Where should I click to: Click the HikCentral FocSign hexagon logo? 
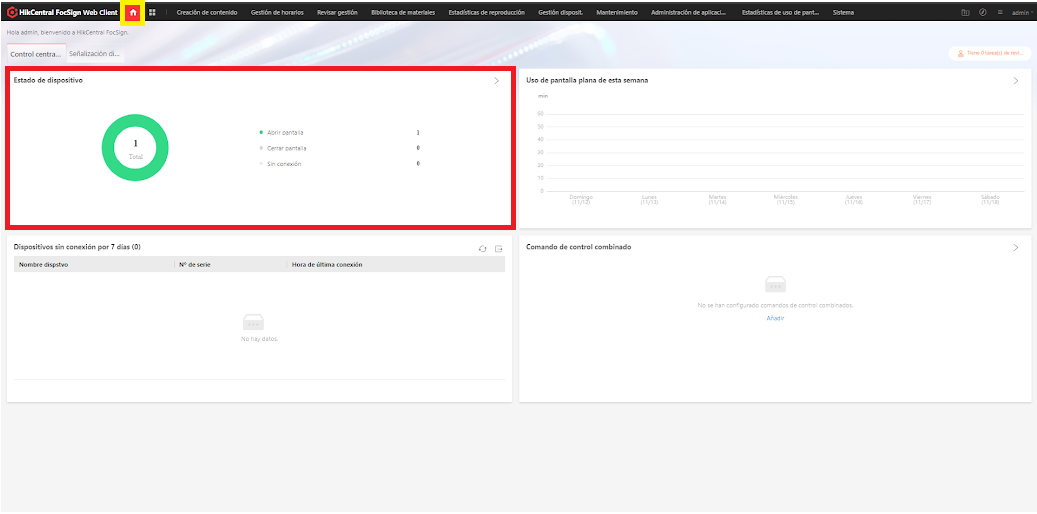pos(12,13)
